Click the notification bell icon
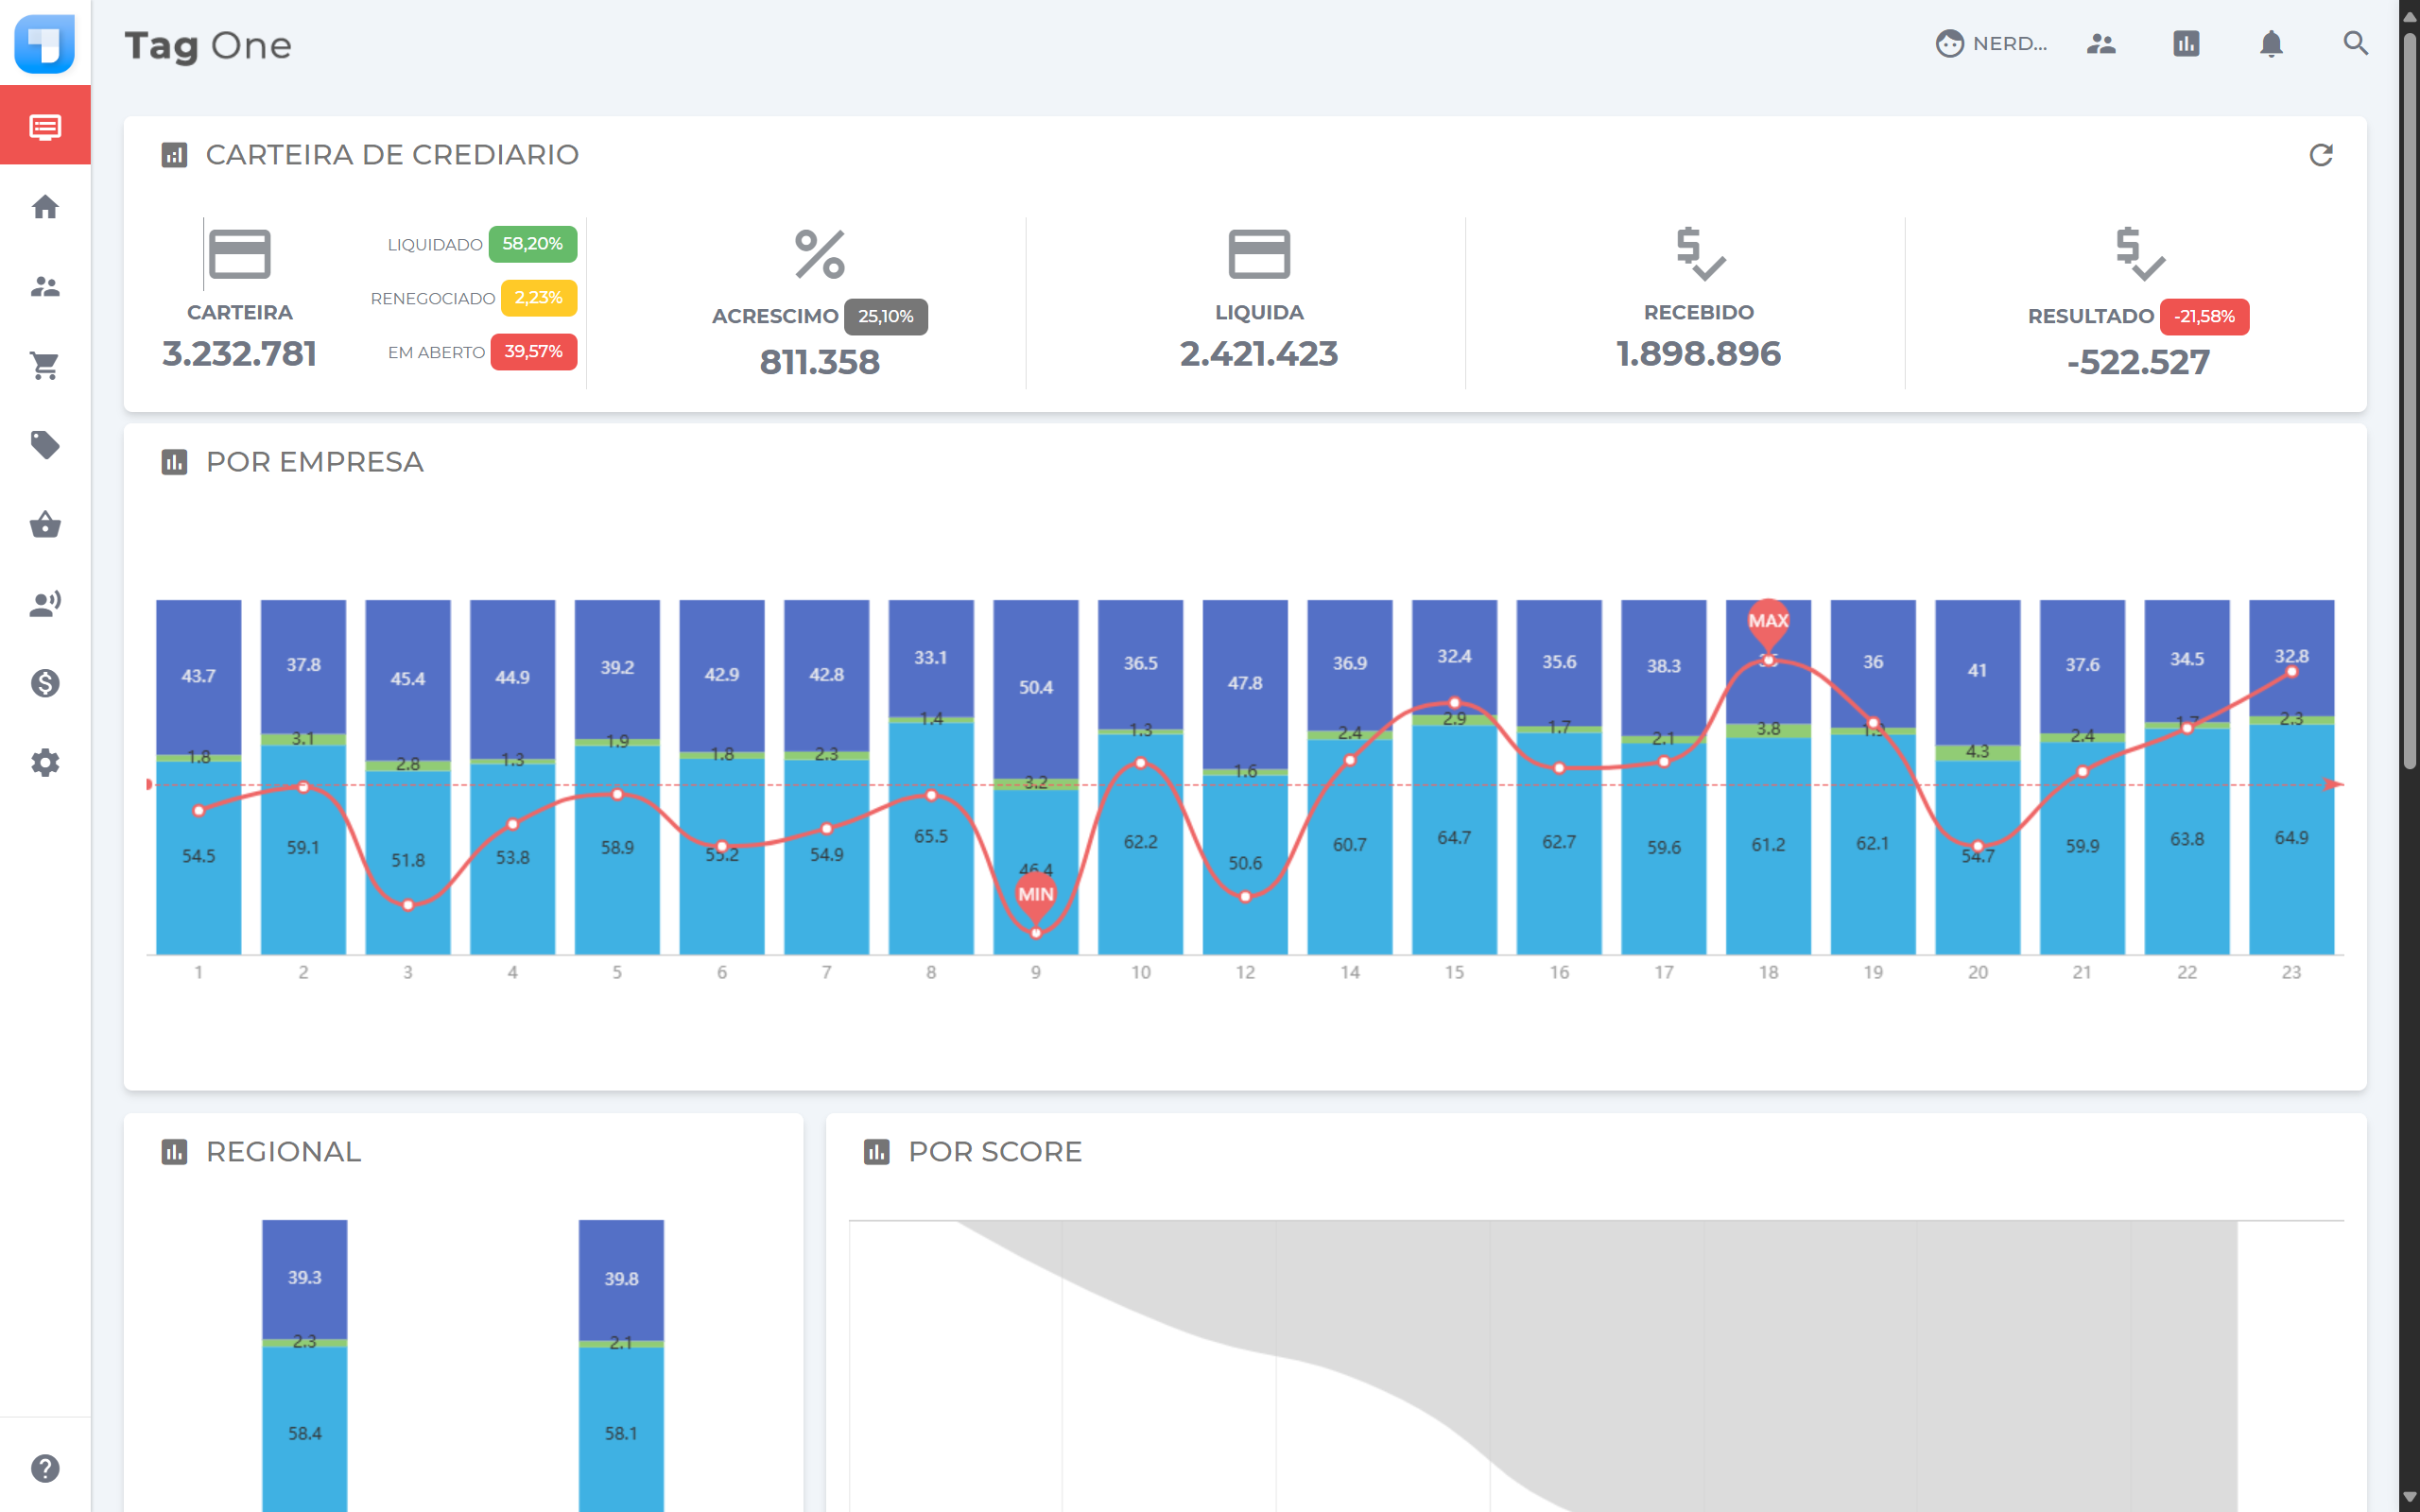 click(2271, 44)
